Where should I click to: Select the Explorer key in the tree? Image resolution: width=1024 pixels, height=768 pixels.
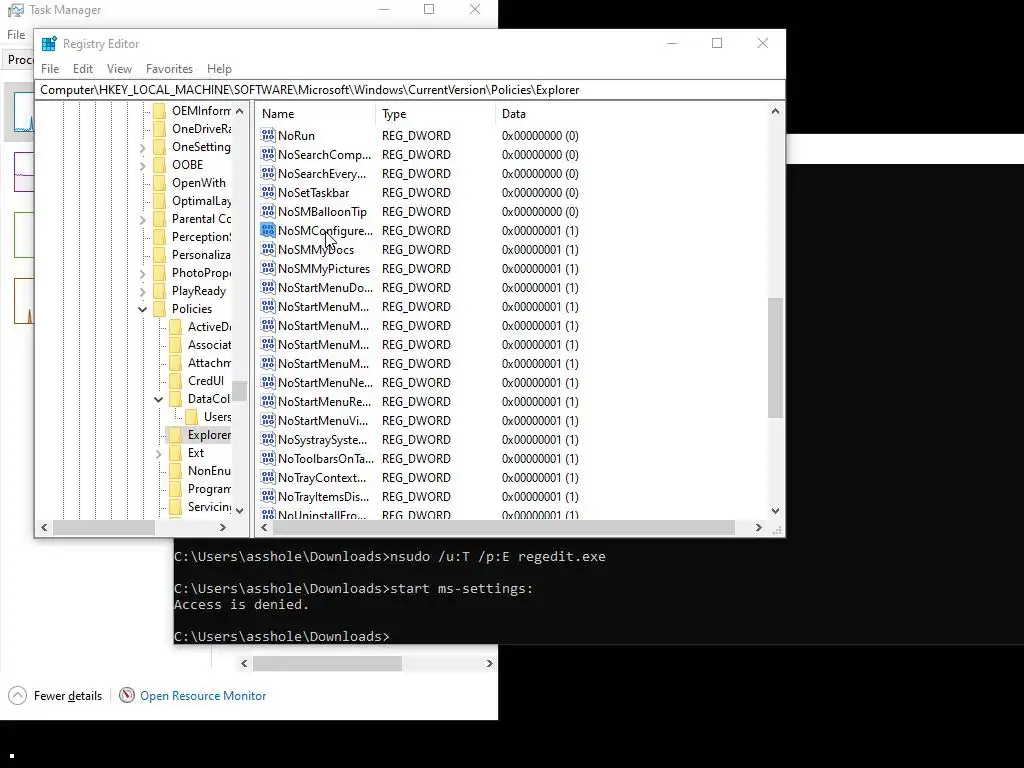click(x=209, y=435)
